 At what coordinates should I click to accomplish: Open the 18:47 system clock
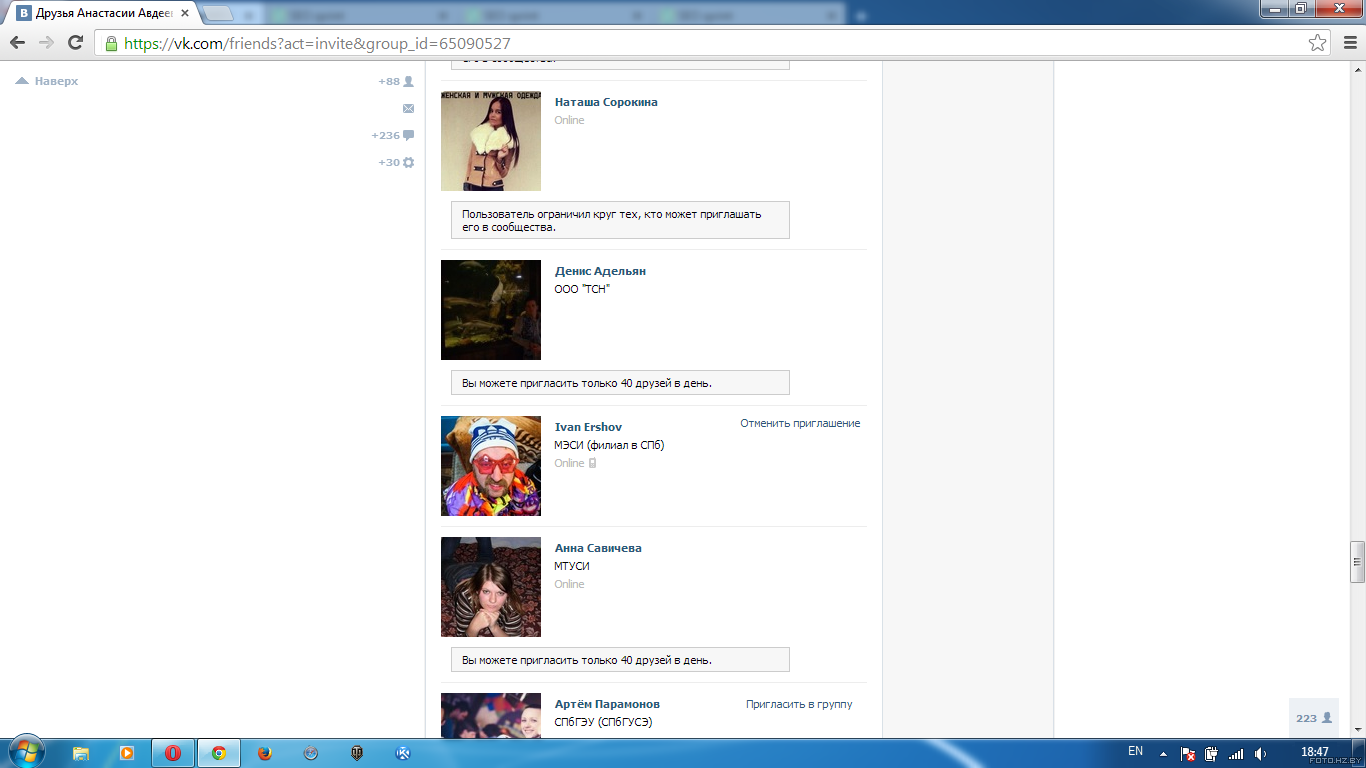1315,752
